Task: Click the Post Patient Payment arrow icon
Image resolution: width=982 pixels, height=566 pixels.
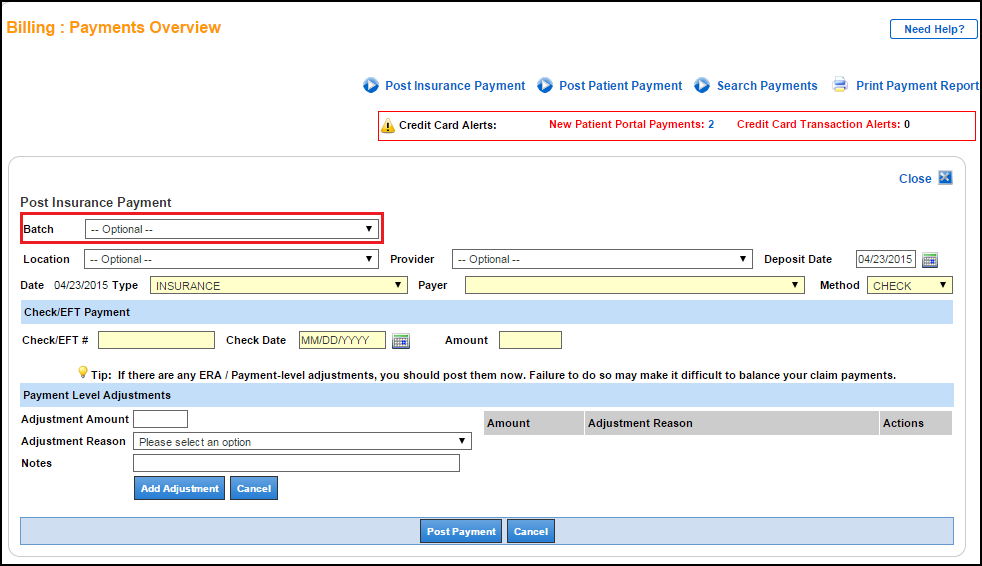Action: (545, 86)
